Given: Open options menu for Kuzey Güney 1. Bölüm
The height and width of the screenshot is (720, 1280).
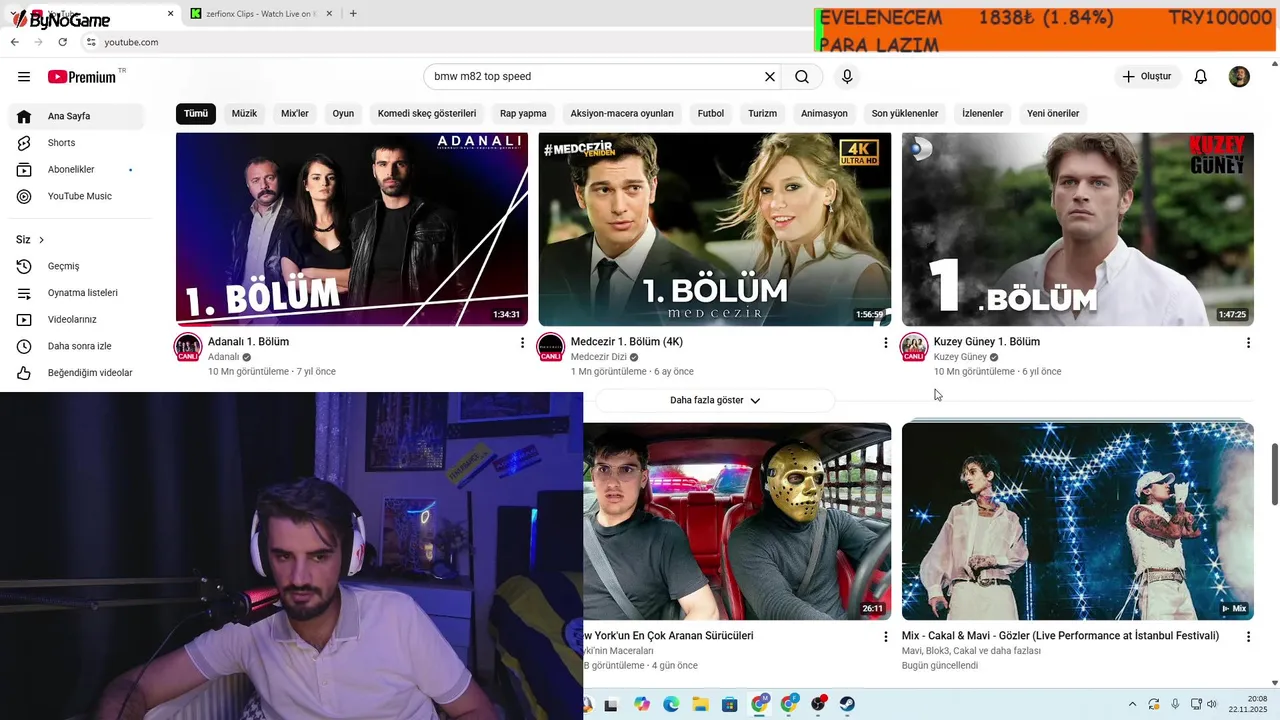Looking at the screenshot, I should (1248, 343).
